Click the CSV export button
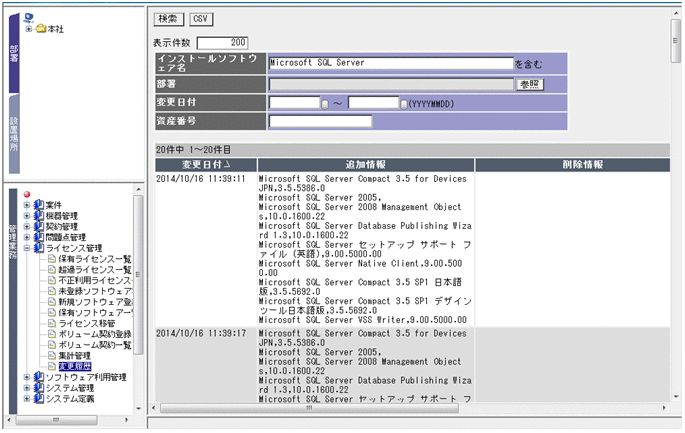This screenshot has width=685, height=433. click(x=201, y=19)
